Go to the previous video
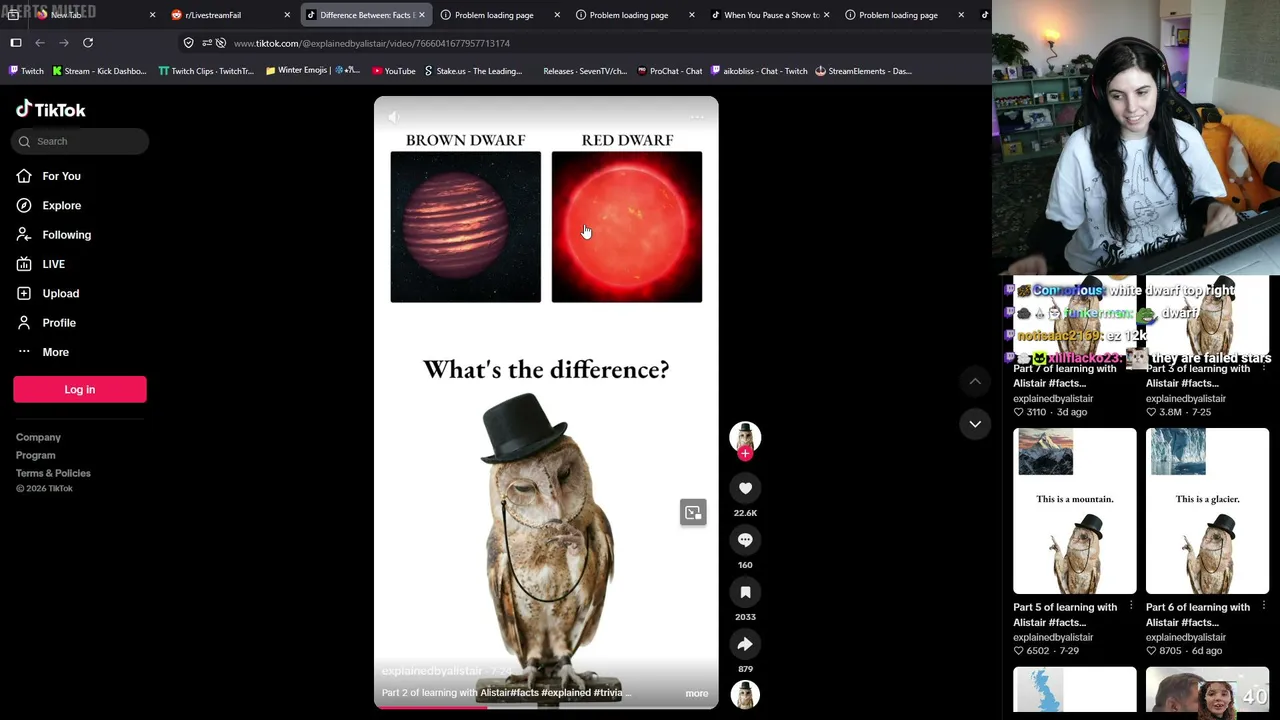This screenshot has height=720, width=1280. [x=975, y=381]
